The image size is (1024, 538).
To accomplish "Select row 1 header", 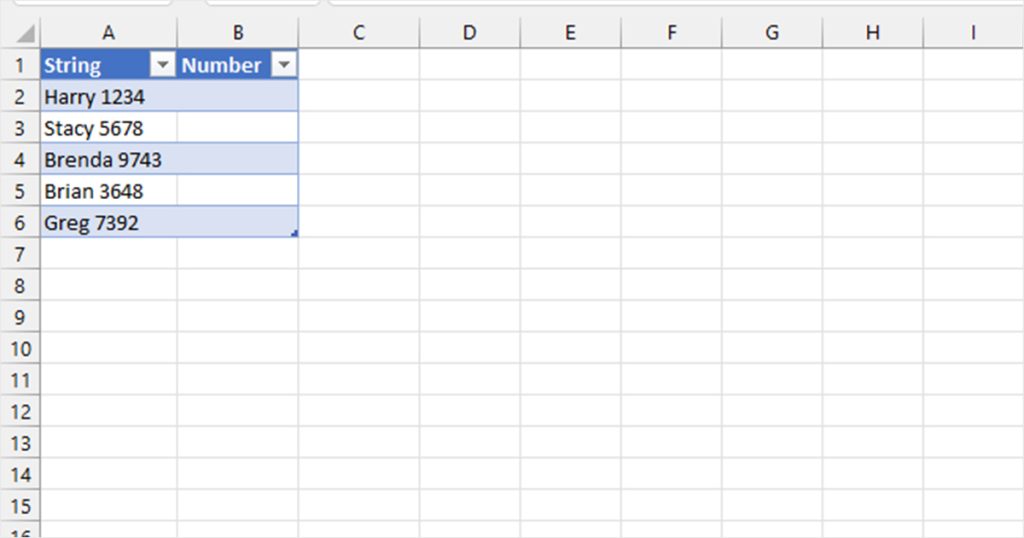I will [x=20, y=65].
